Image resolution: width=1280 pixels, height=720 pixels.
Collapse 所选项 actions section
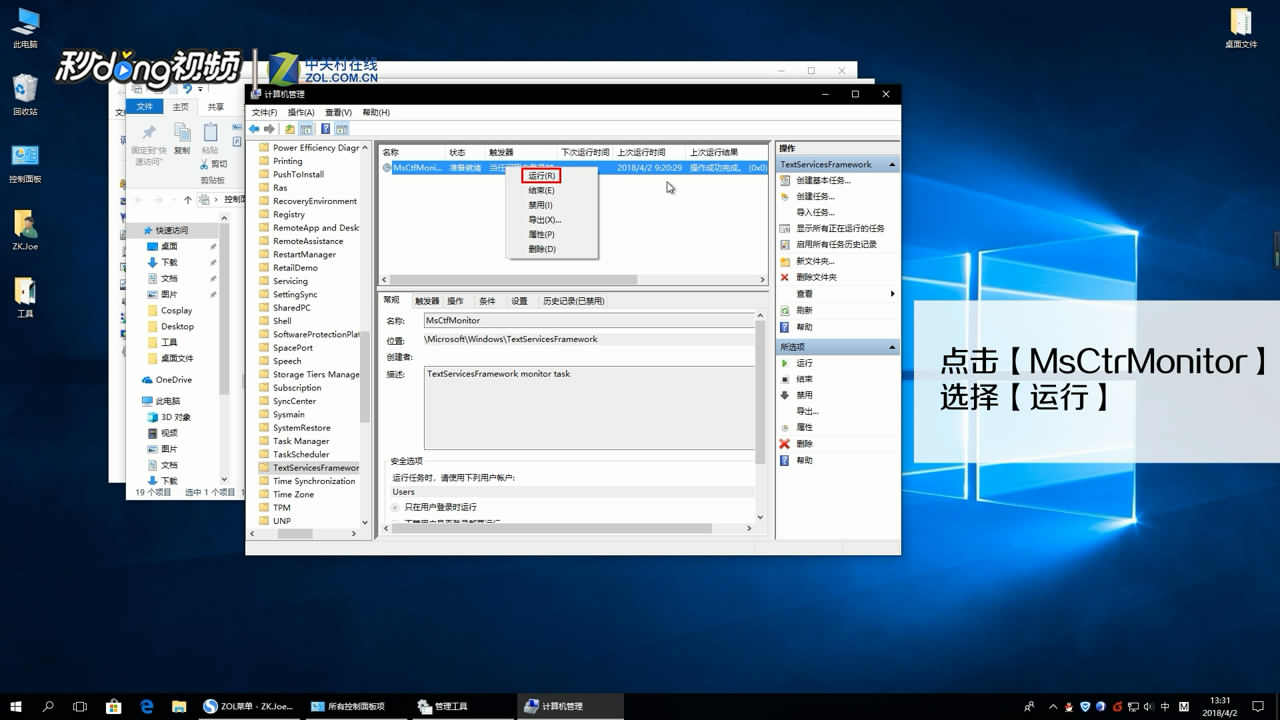click(891, 347)
